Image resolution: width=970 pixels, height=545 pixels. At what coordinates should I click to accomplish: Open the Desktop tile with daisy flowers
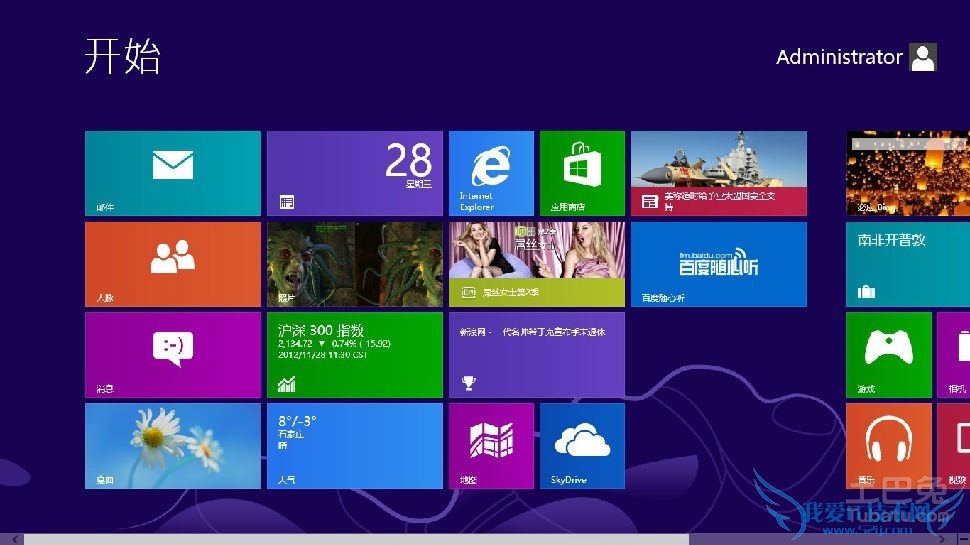[x=173, y=446]
